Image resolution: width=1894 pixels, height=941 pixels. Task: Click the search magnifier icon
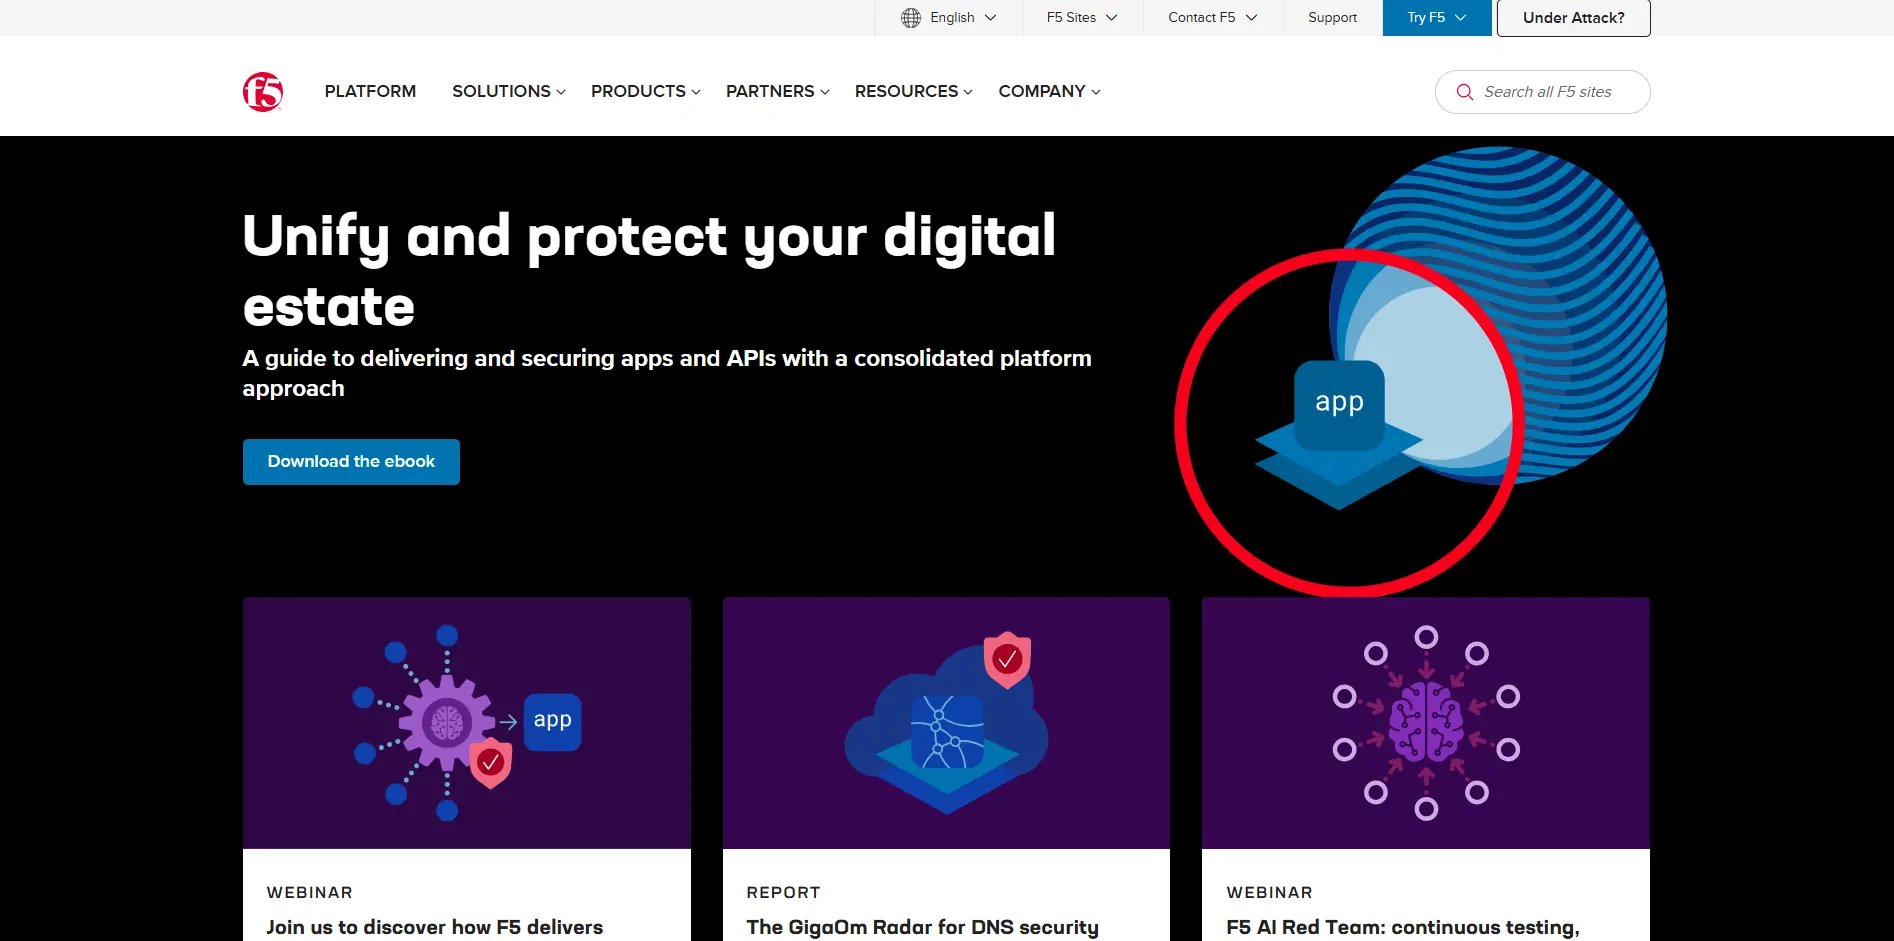click(x=1465, y=92)
